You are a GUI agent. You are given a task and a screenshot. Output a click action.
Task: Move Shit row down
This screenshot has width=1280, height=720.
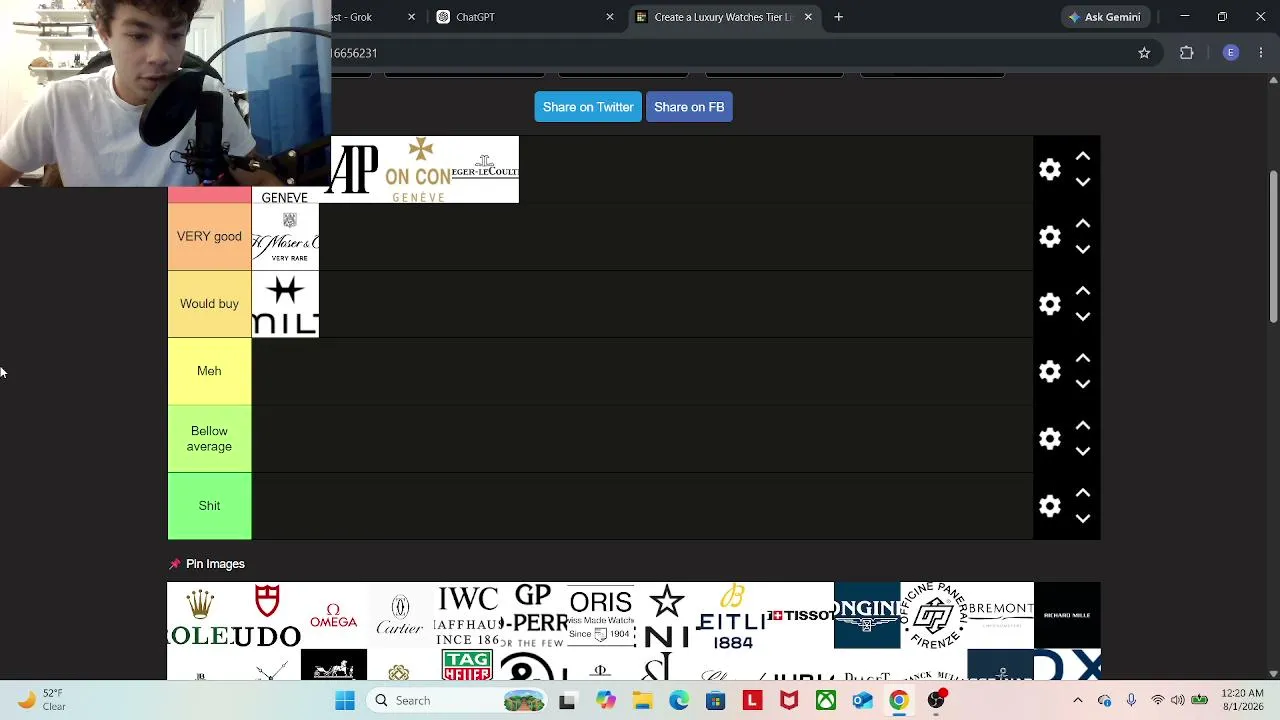click(1083, 518)
